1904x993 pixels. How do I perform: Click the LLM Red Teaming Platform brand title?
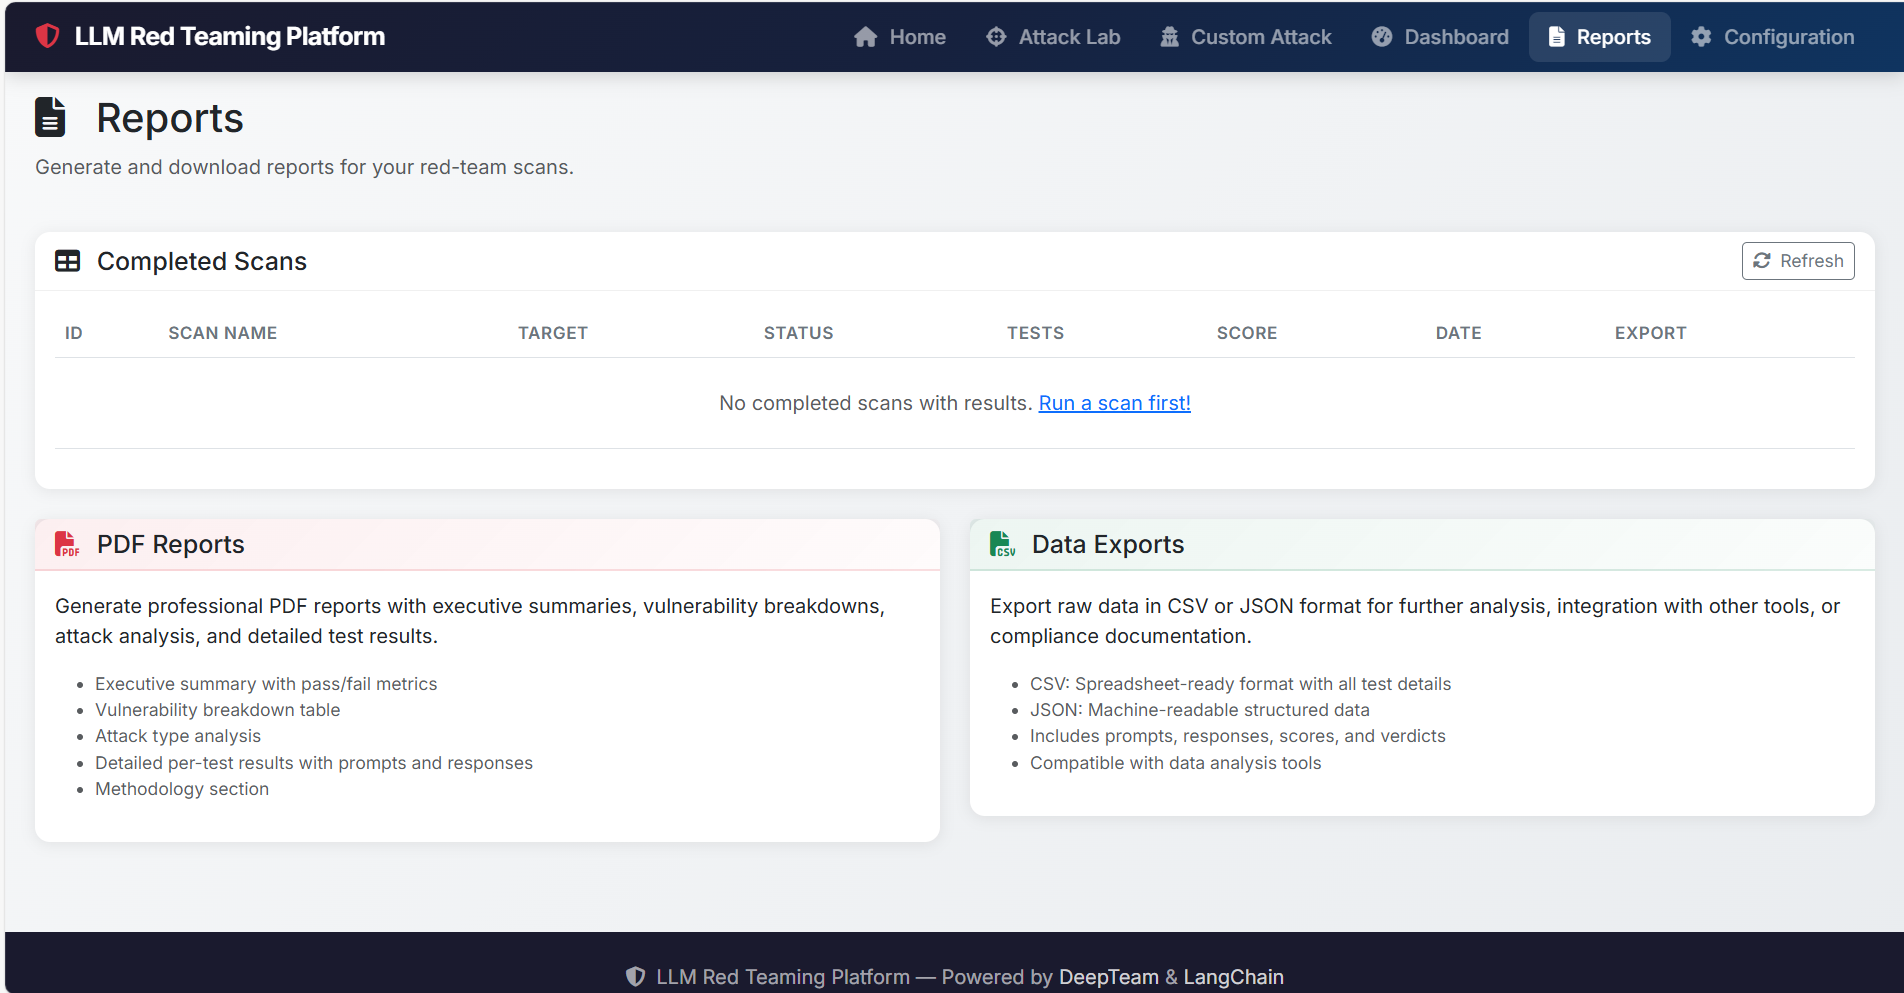pyautogui.click(x=230, y=36)
